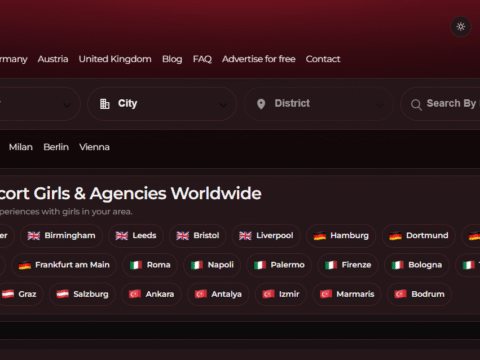Open the FAQ page
Image resolution: width=480 pixels, height=360 pixels.
(x=202, y=59)
